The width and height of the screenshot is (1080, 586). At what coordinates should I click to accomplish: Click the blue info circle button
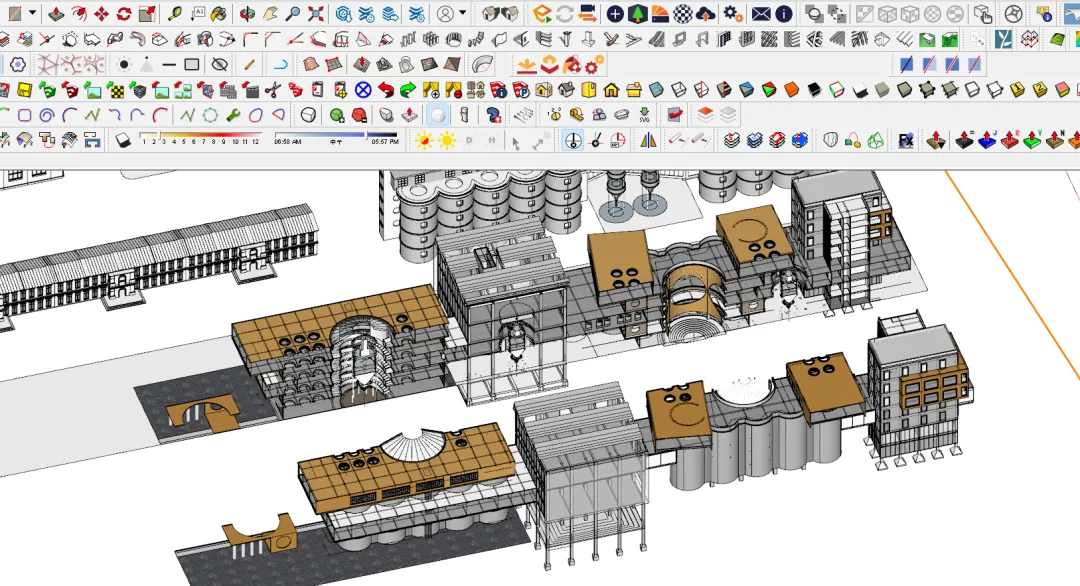(784, 14)
